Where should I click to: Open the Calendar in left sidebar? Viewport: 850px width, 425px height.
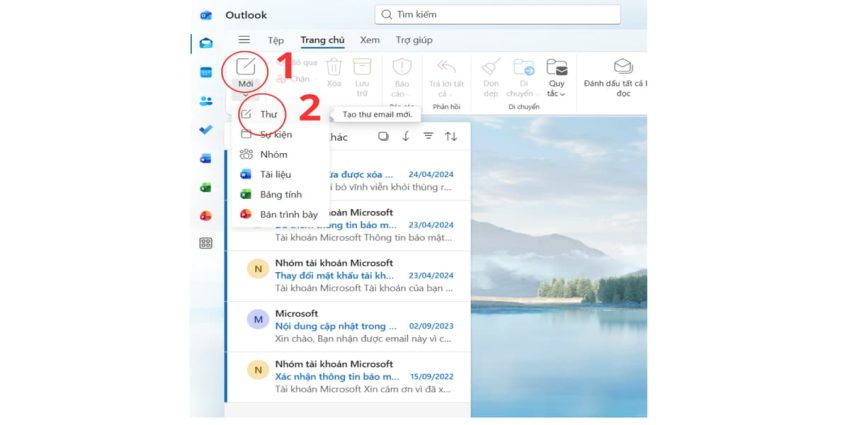point(205,72)
